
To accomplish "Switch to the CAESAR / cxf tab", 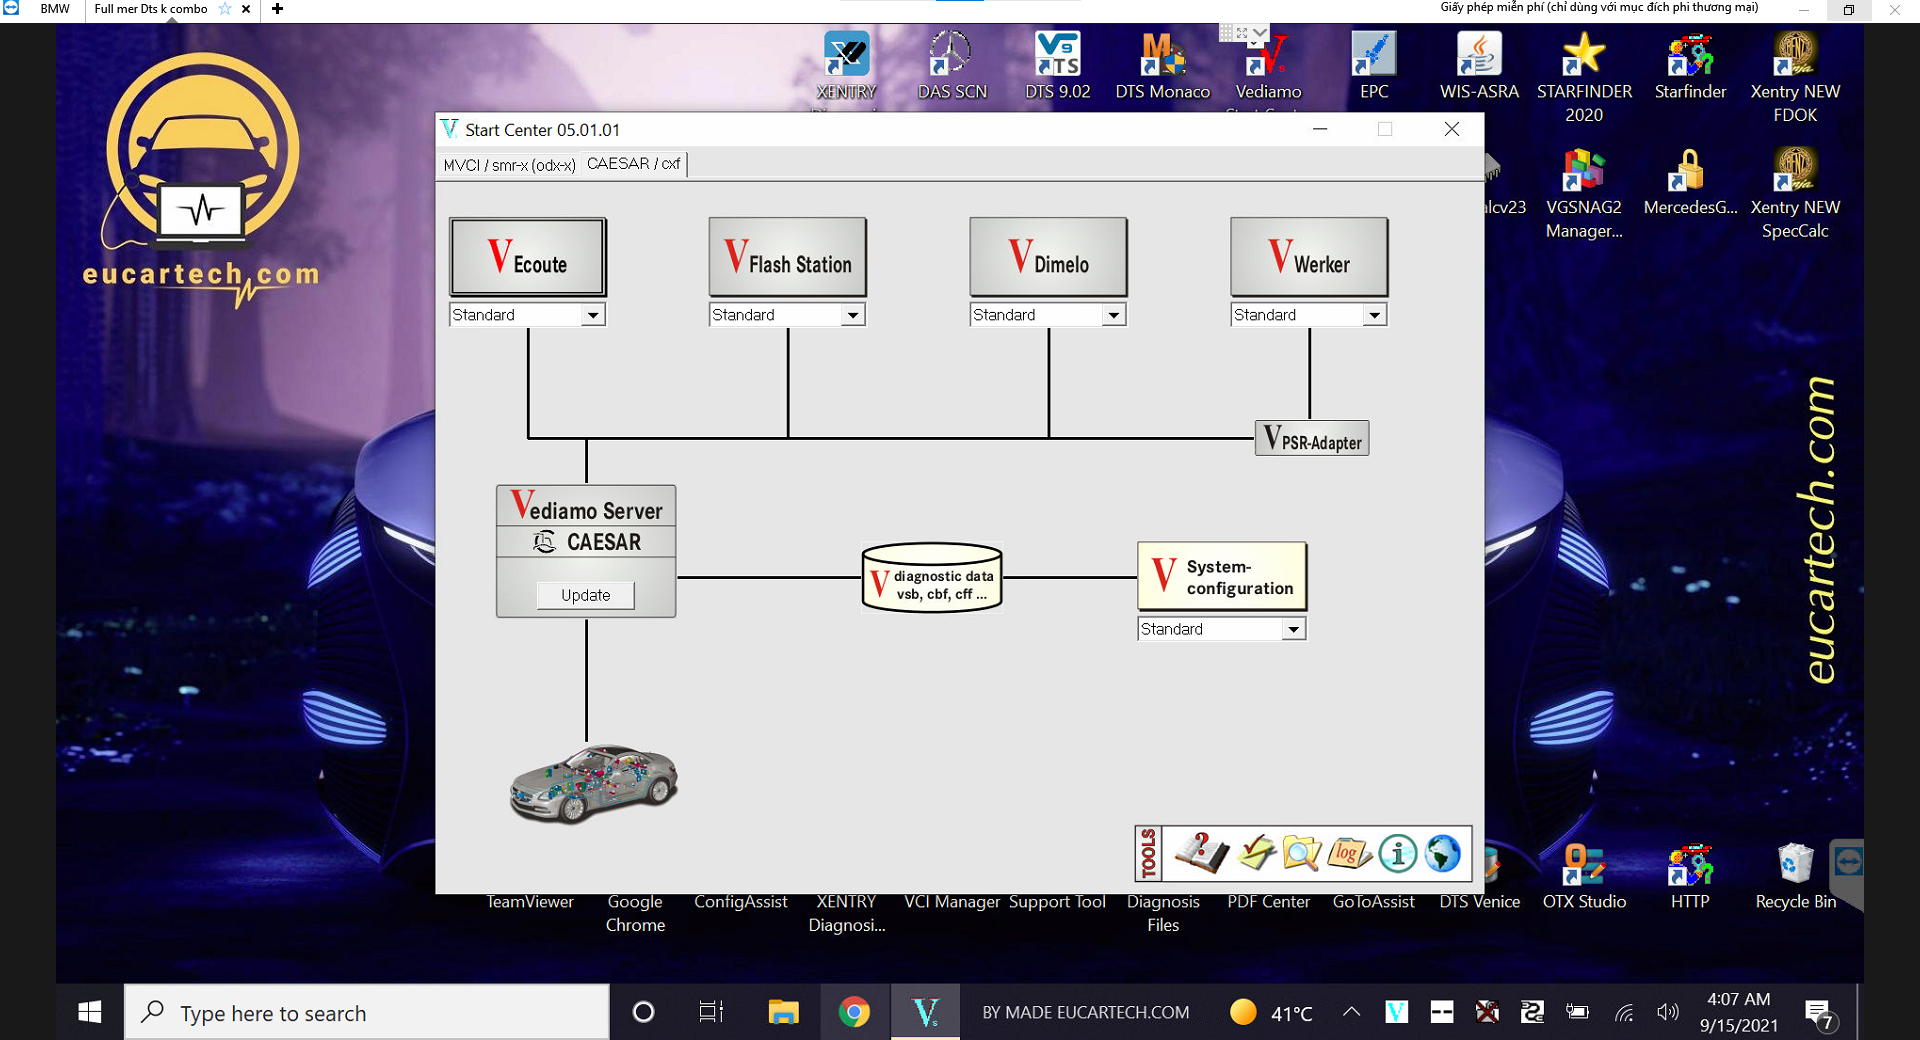I will coord(633,164).
